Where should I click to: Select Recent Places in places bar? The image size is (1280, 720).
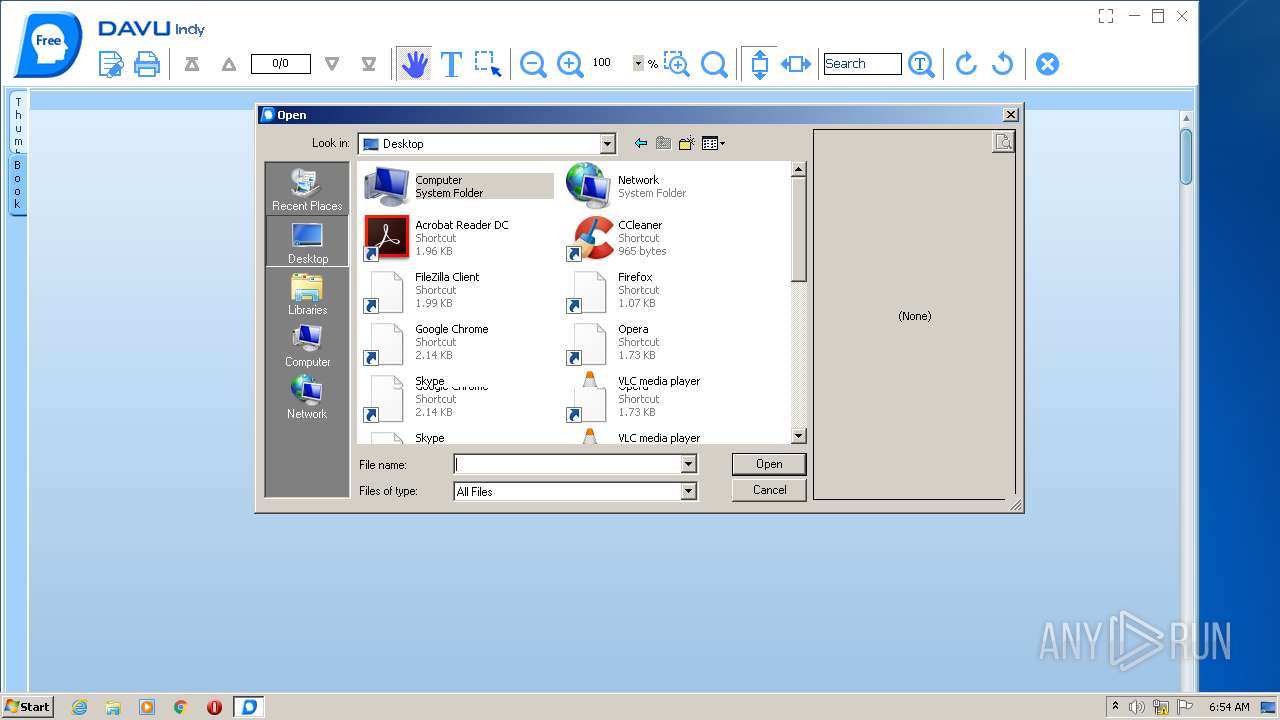[x=307, y=189]
